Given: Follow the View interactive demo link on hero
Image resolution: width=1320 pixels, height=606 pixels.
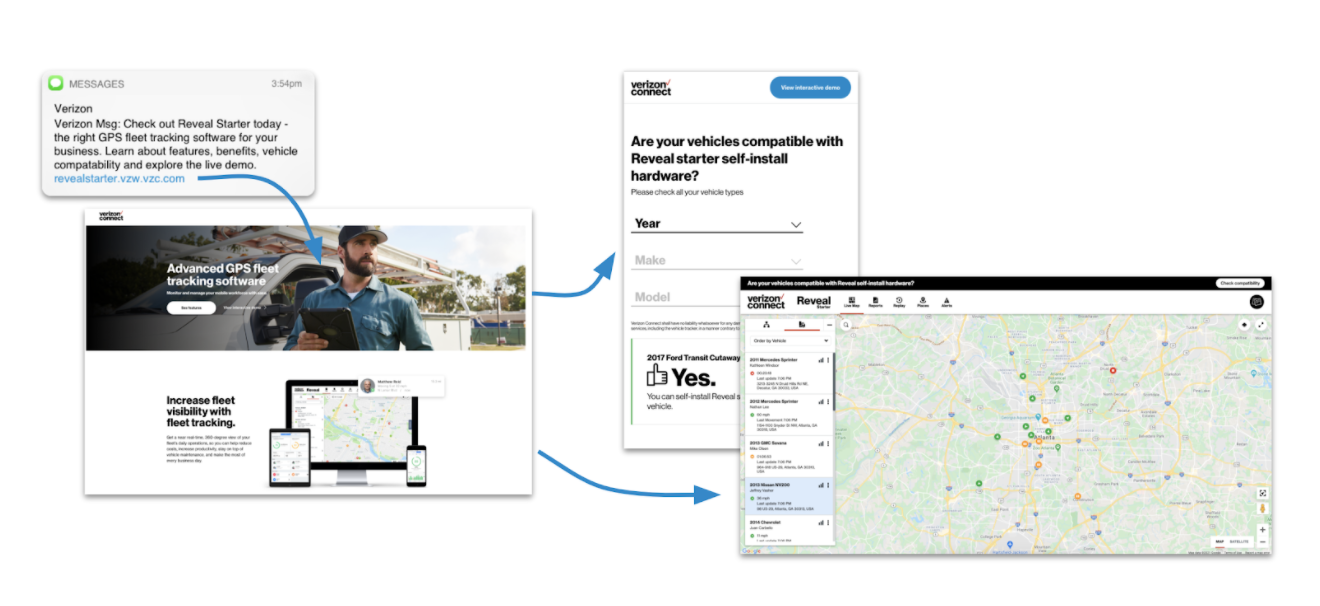Looking at the screenshot, I should click(243, 308).
